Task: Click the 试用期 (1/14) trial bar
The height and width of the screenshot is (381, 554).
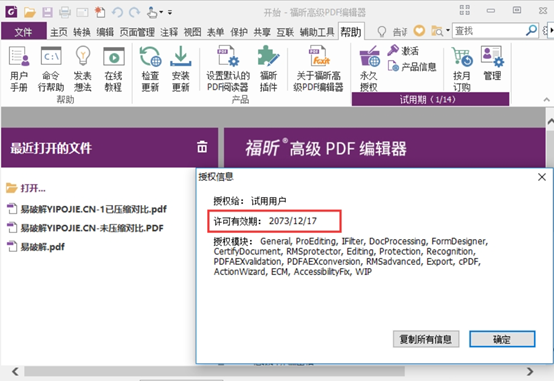Action: tap(430, 99)
